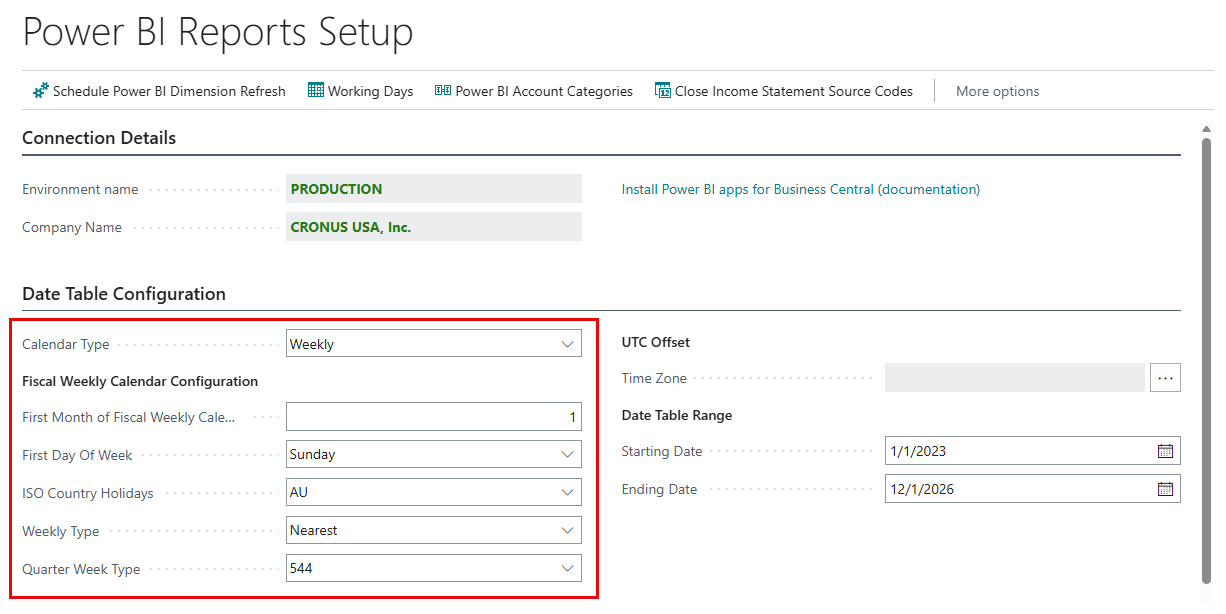Expand the ISO Country Holidays dropdown
1226x614 pixels.
click(x=567, y=493)
